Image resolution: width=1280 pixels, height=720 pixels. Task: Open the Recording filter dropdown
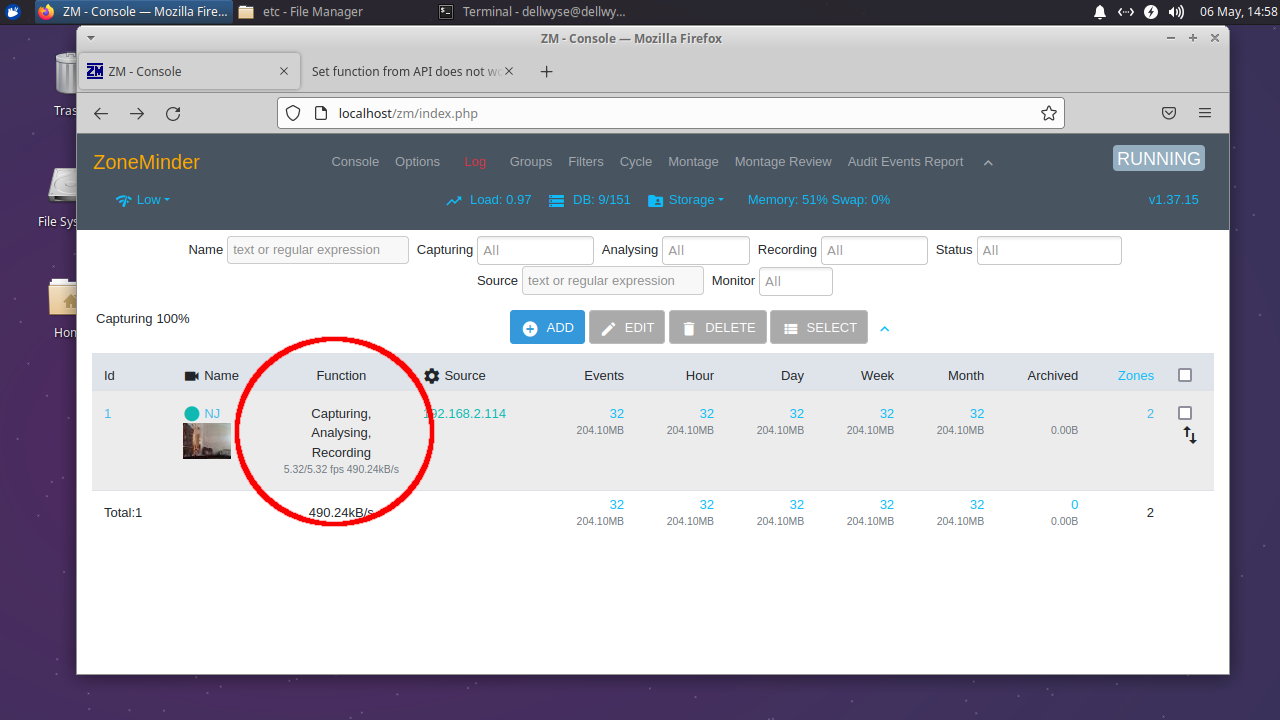[874, 250]
